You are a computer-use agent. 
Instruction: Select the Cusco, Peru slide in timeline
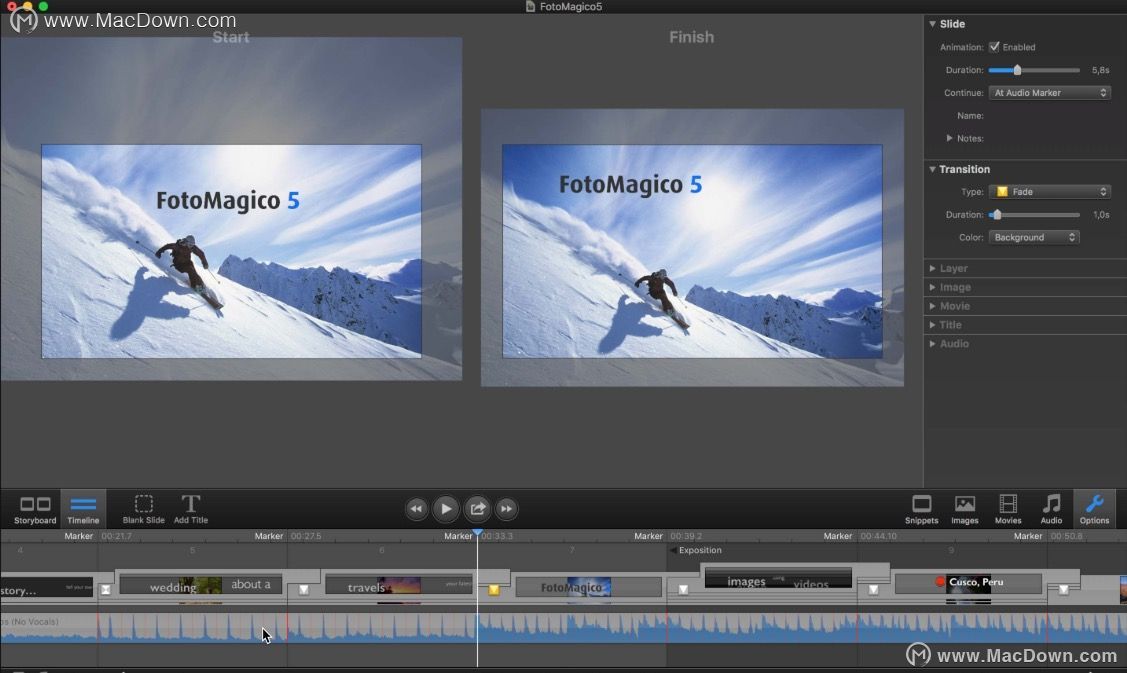click(968, 583)
